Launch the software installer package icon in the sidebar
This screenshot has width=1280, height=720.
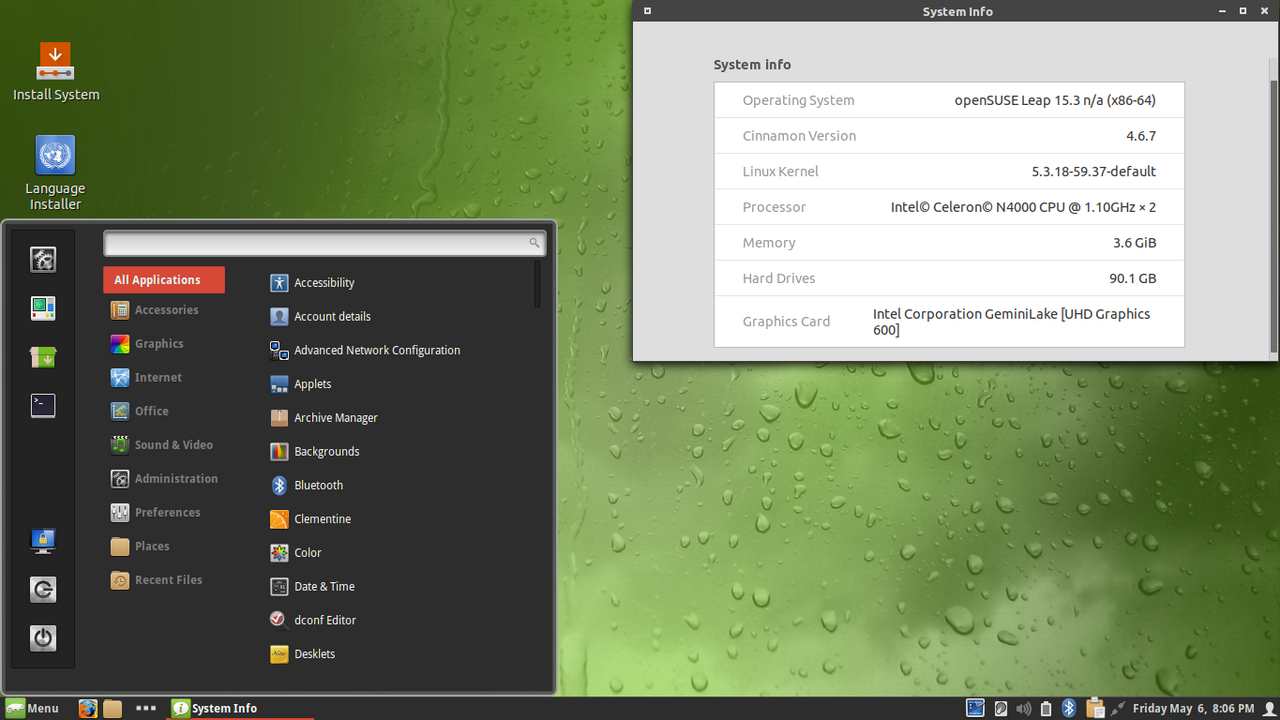coord(43,357)
